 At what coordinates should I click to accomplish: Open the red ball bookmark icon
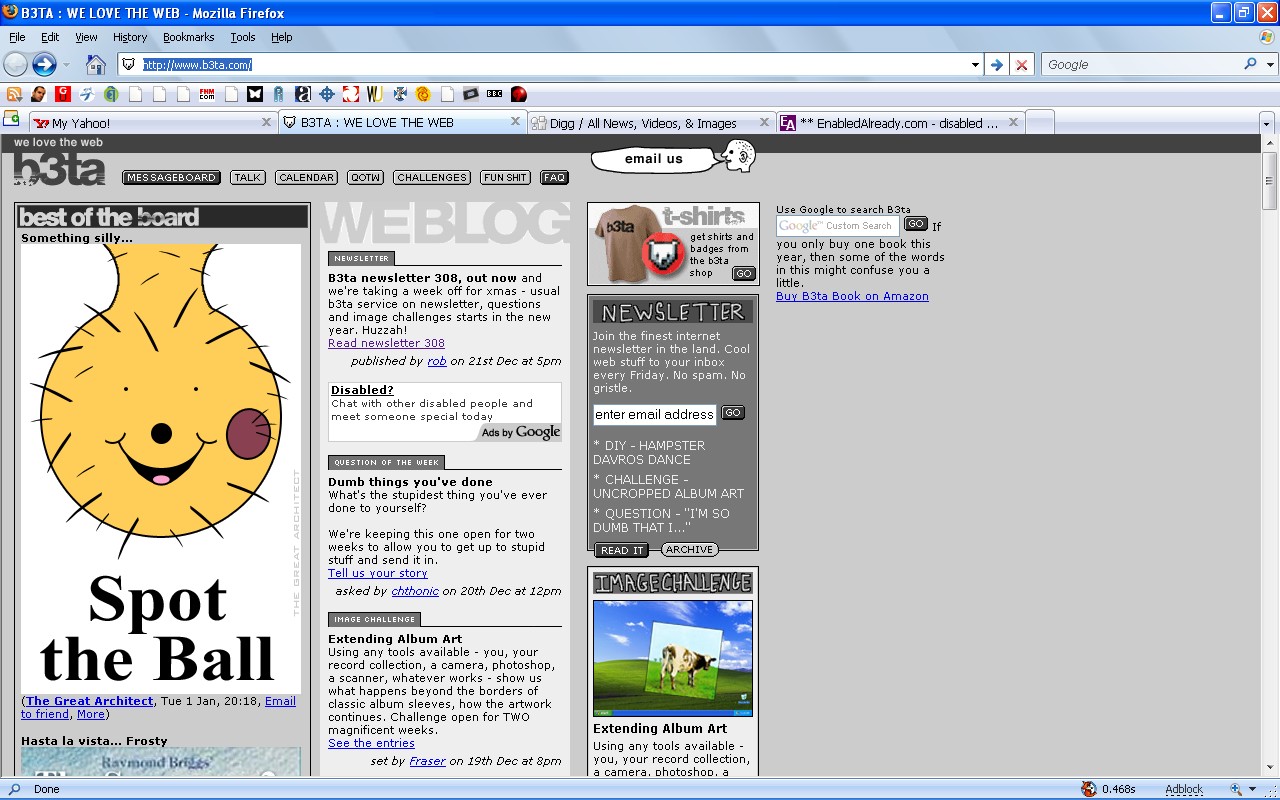click(518, 94)
